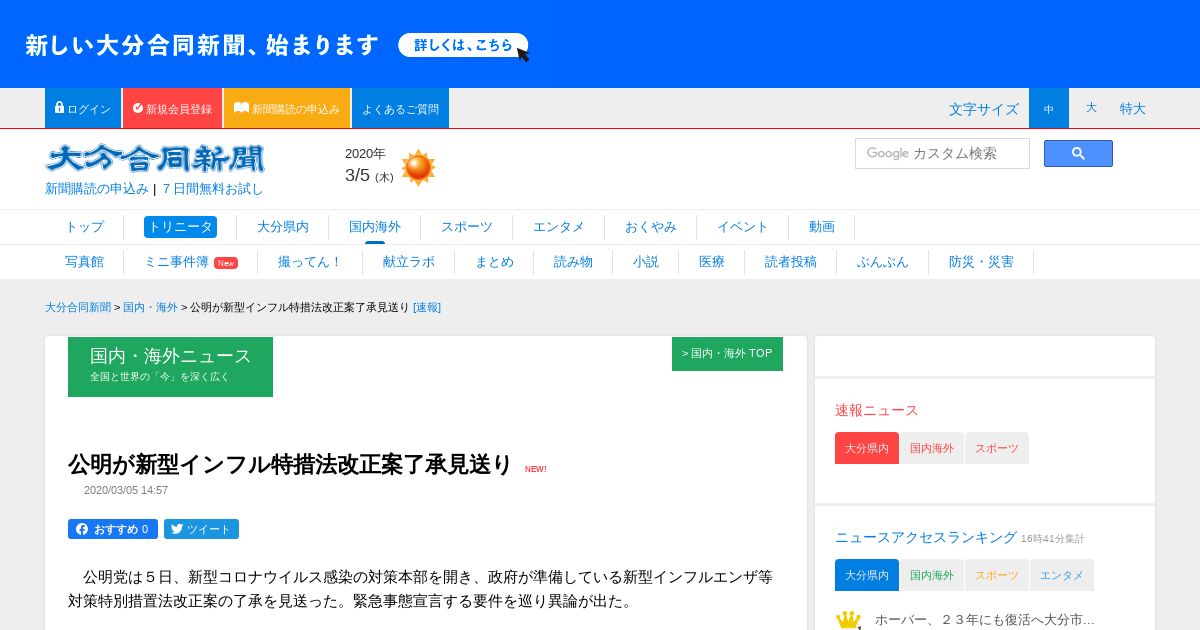The width and height of the screenshot is (1200, 630).
Task: Select スポーツ tab in 速報ニュース
Action: pos(997,448)
